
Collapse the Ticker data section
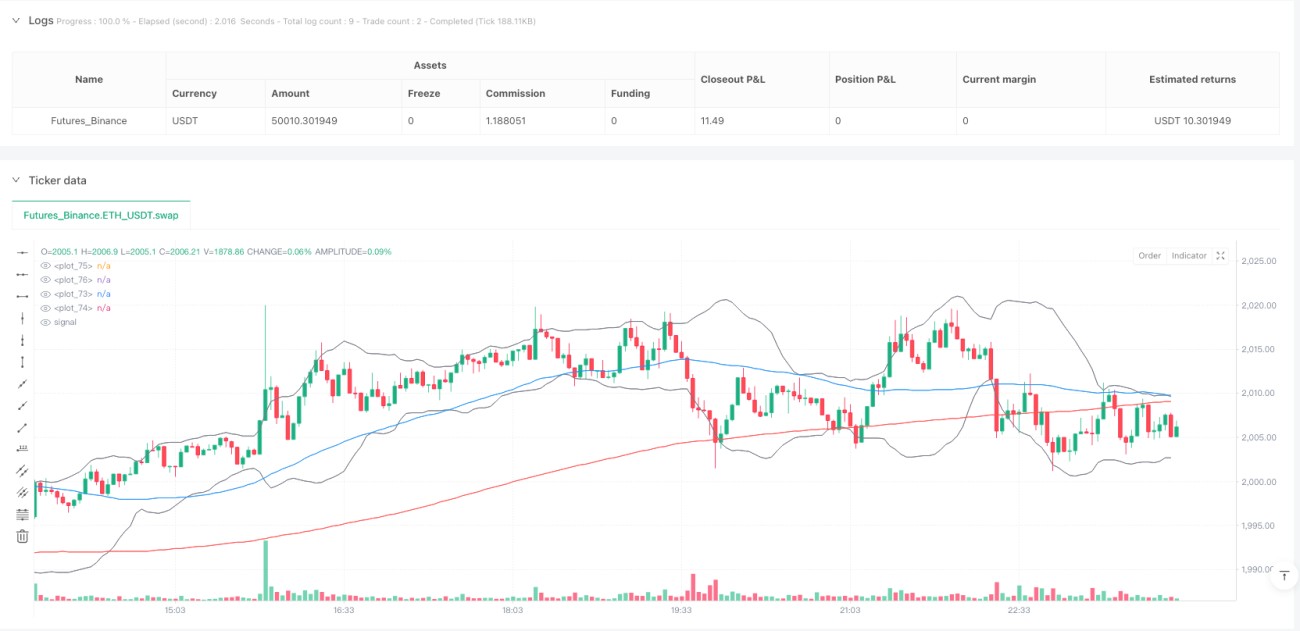[15, 180]
